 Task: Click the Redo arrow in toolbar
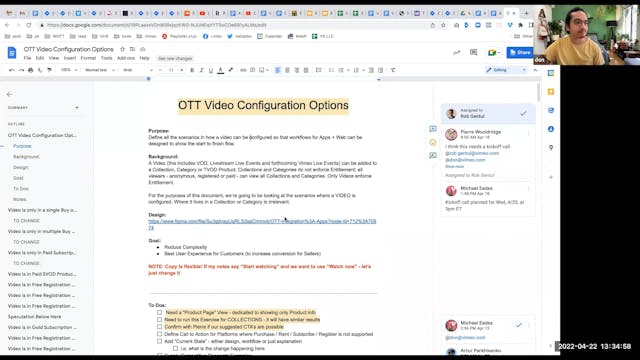21,70
